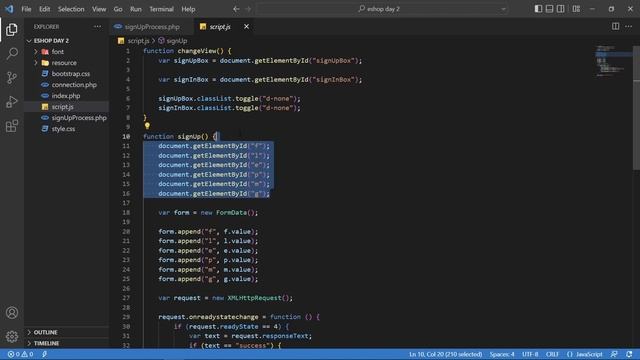This screenshot has width=640, height=360.
Task: Click the lightbulb code action icon
Action: 147,126
